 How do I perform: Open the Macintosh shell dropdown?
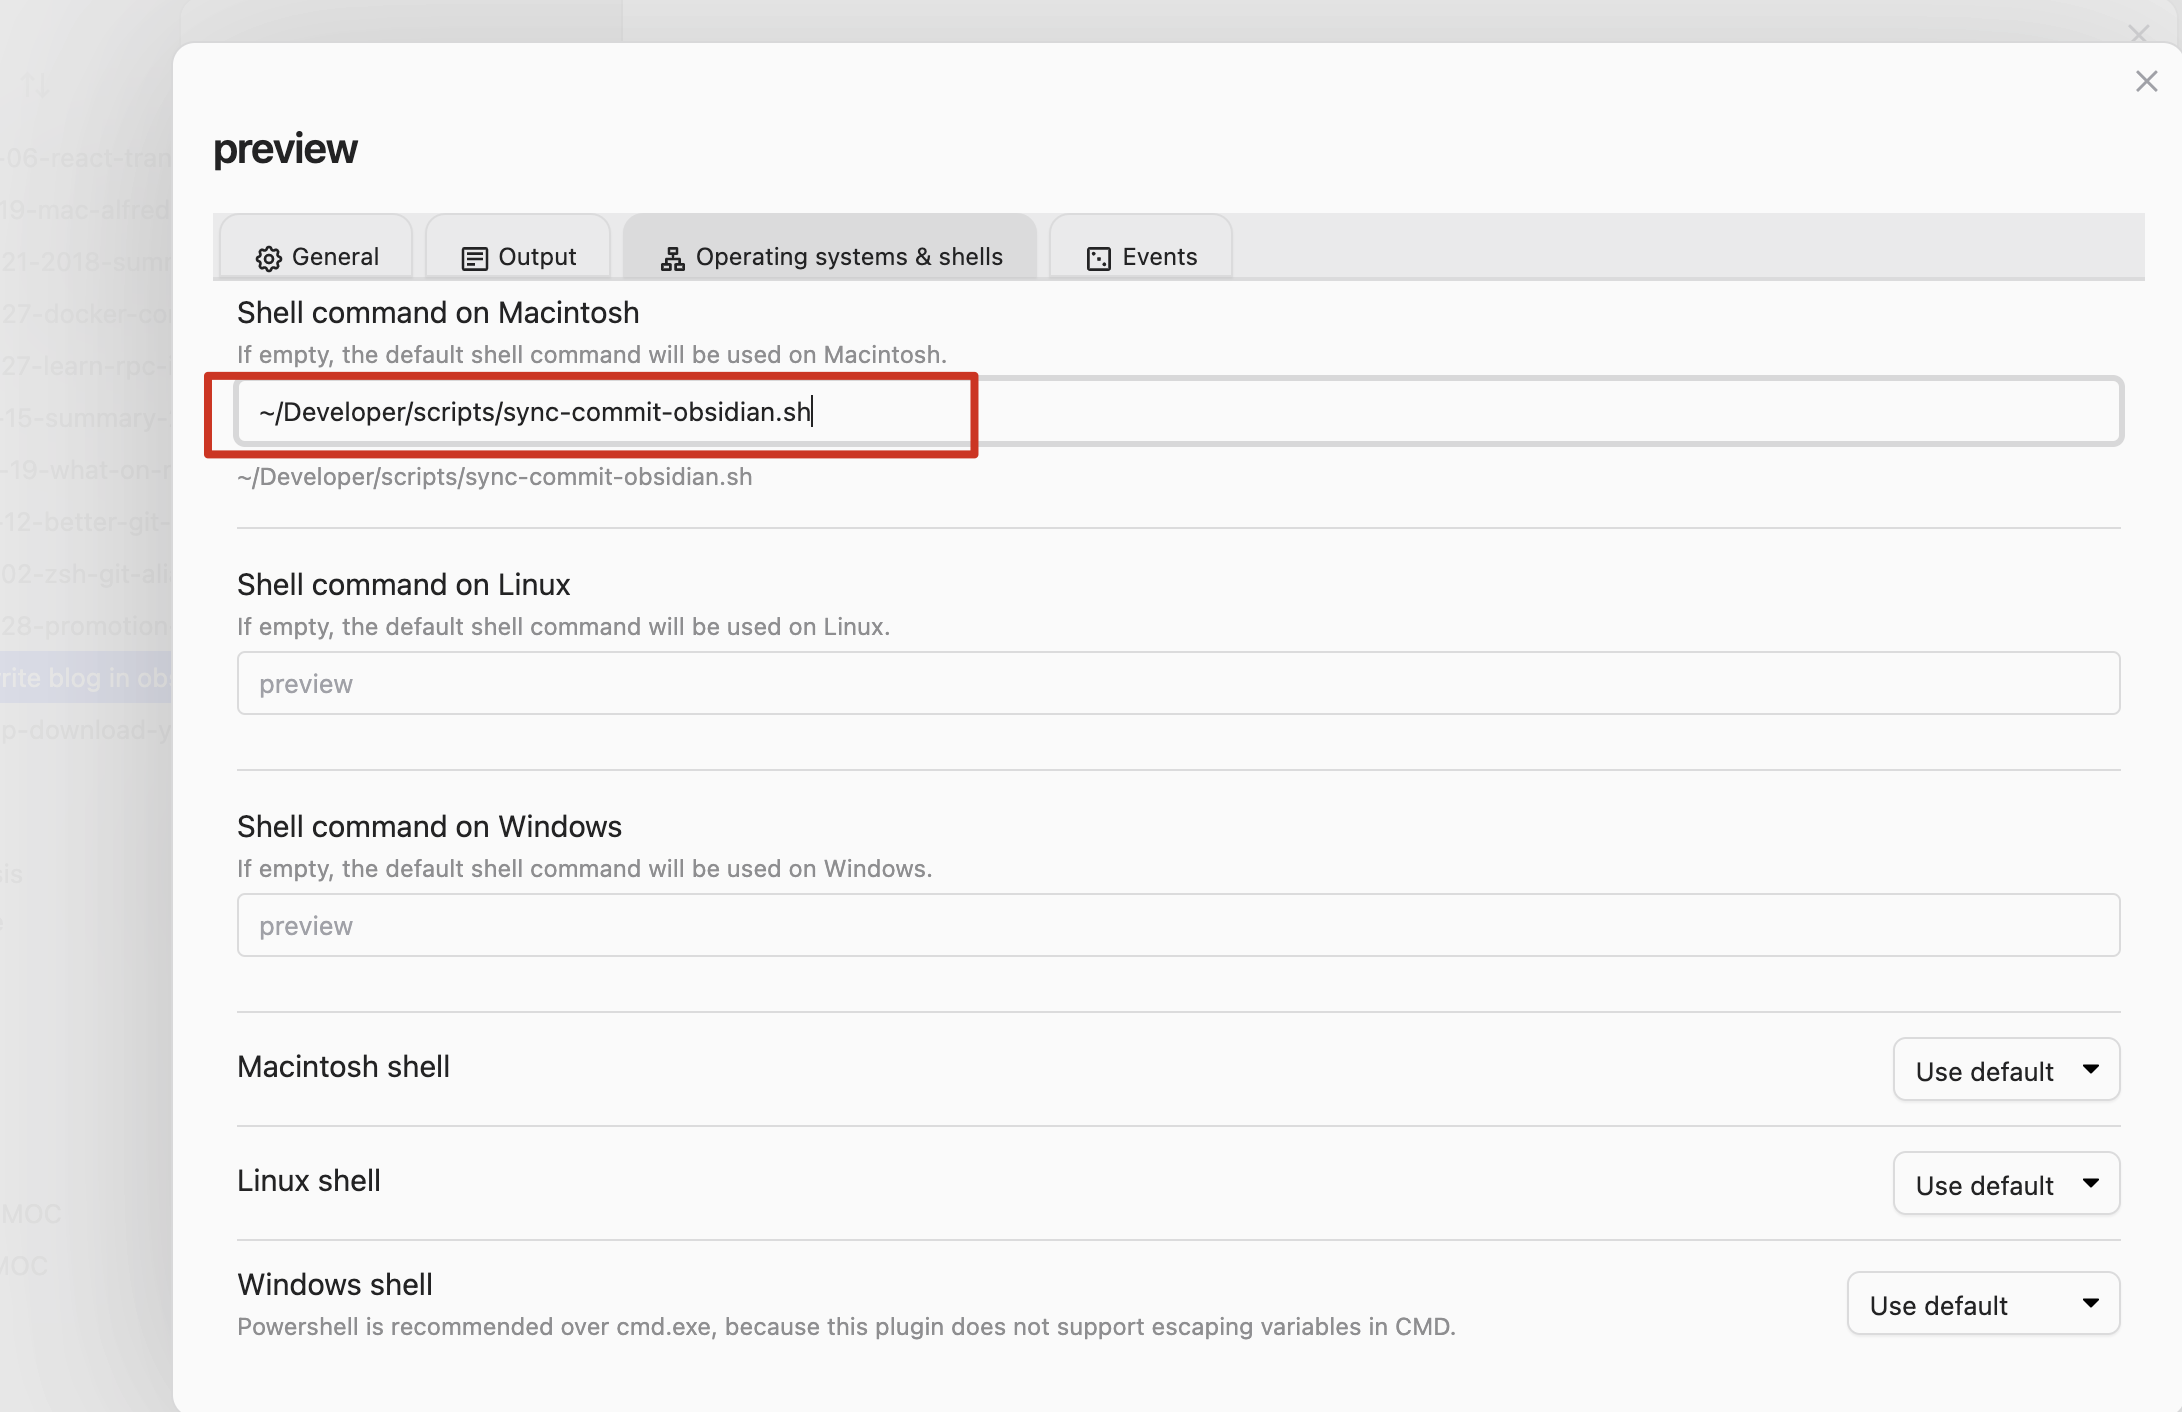click(2006, 1070)
